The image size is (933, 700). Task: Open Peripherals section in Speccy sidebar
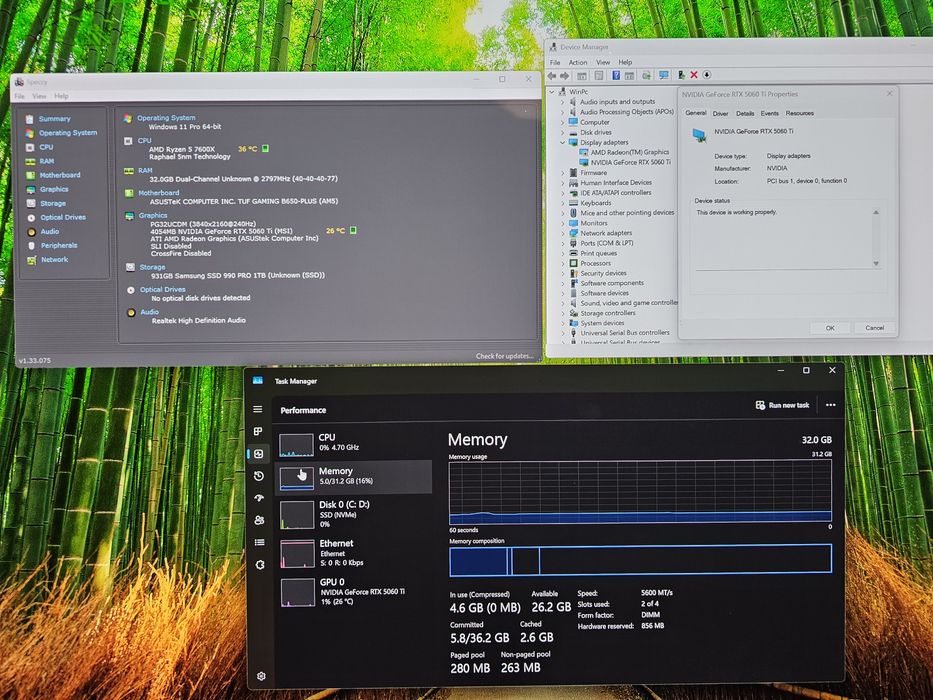click(59, 245)
